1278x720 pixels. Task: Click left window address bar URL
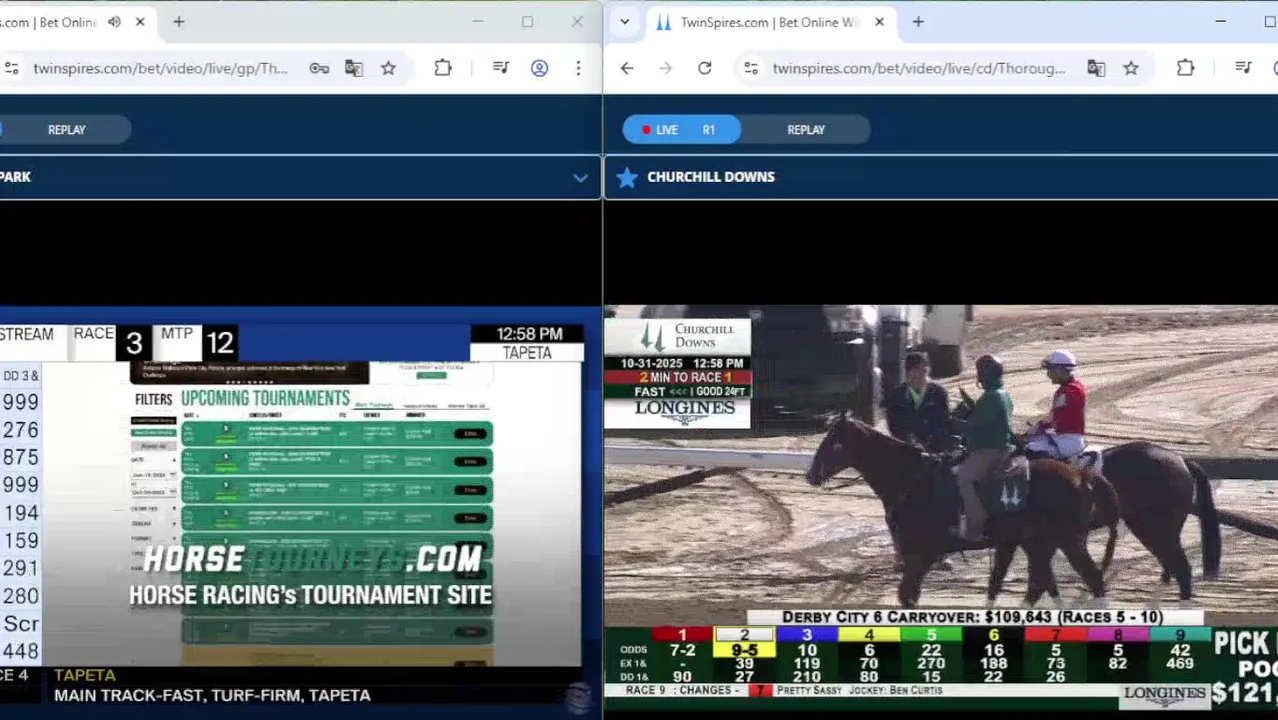coord(160,68)
